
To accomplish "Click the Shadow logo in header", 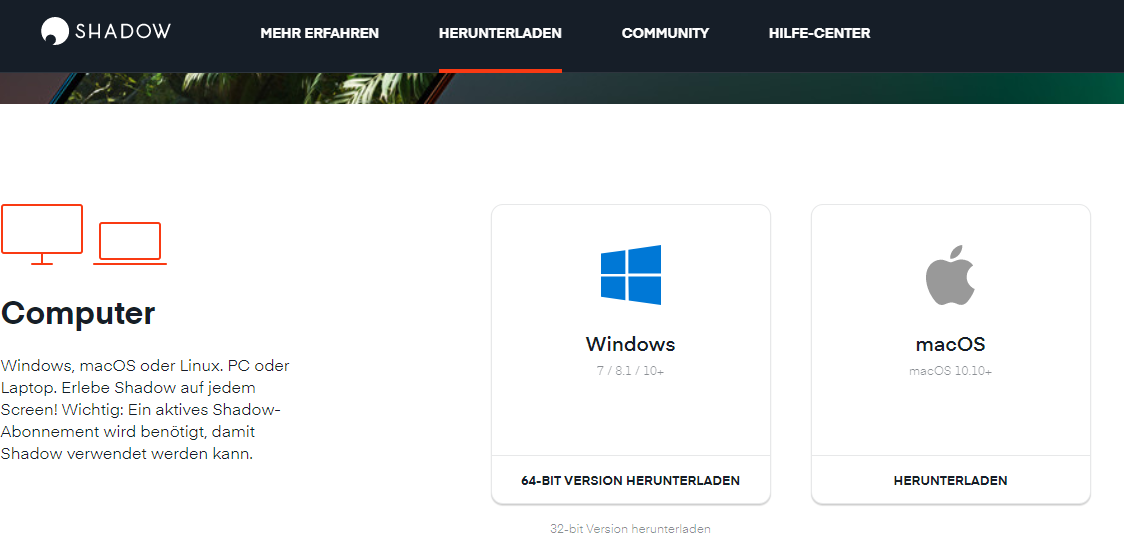I will 105,32.
